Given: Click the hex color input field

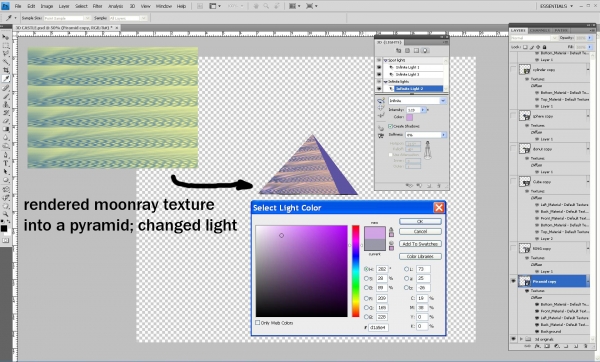Looking at the screenshot, I should [378, 327].
